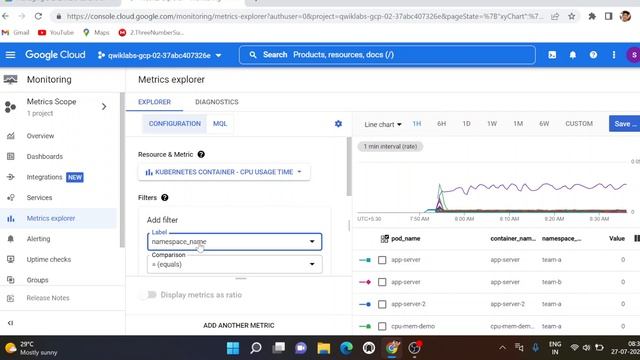Click the panel resize handle above ratio toggle
This screenshot has height=360, width=640.
241,278
